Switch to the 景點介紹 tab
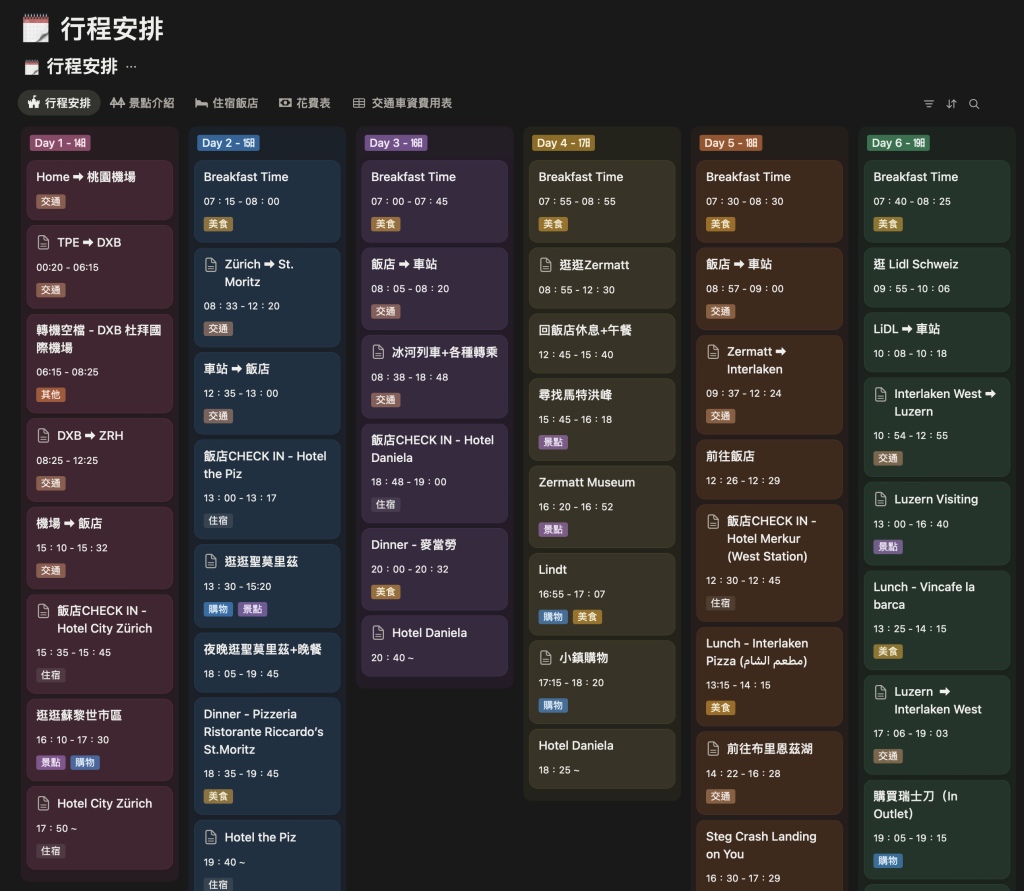The width and height of the screenshot is (1024, 891). pos(142,103)
